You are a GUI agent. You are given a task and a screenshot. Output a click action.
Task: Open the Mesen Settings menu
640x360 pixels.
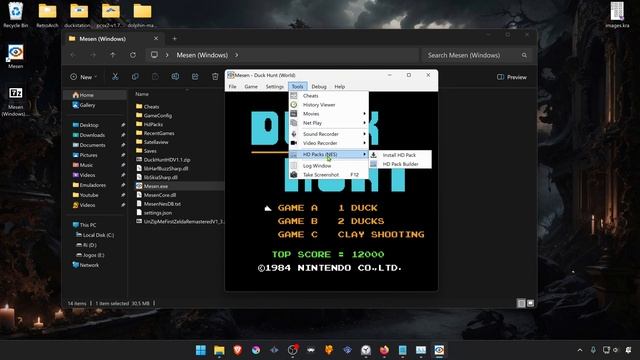[x=274, y=87]
